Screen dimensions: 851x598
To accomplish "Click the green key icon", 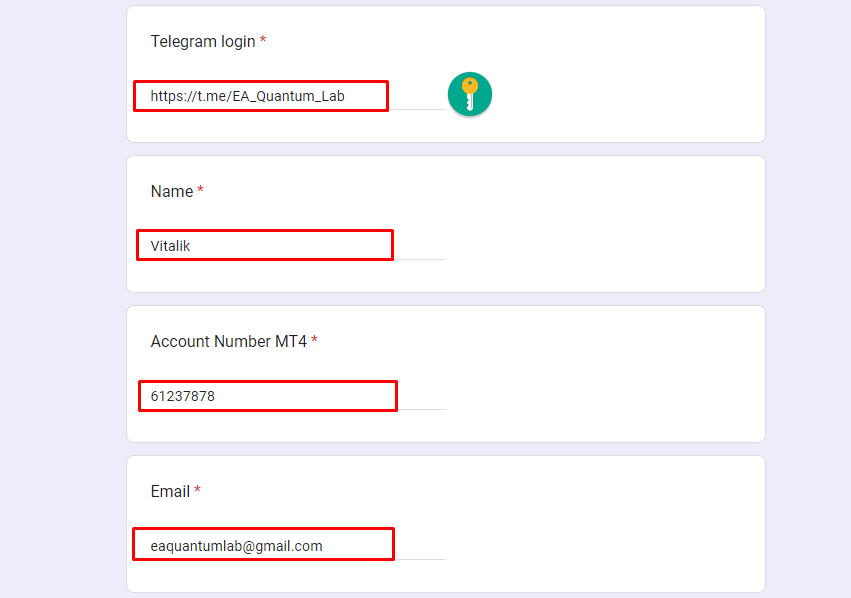I will click(x=469, y=95).
